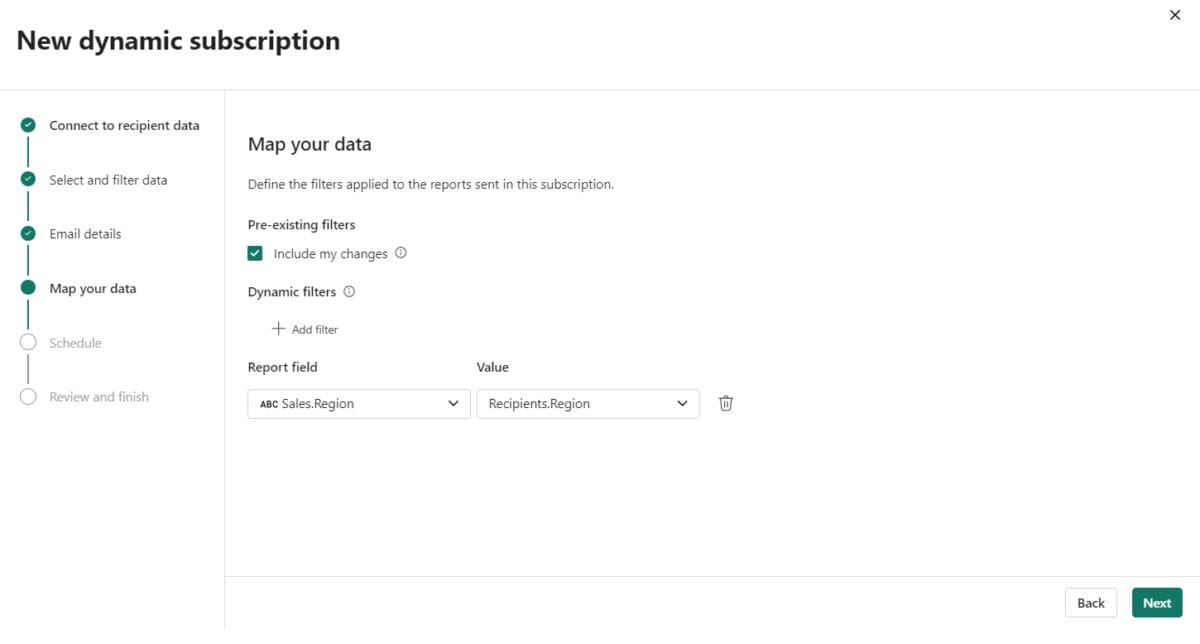Screen dimensions: 1200x644
Task: Click the Back button
Action: pyautogui.click(x=1090, y=602)
